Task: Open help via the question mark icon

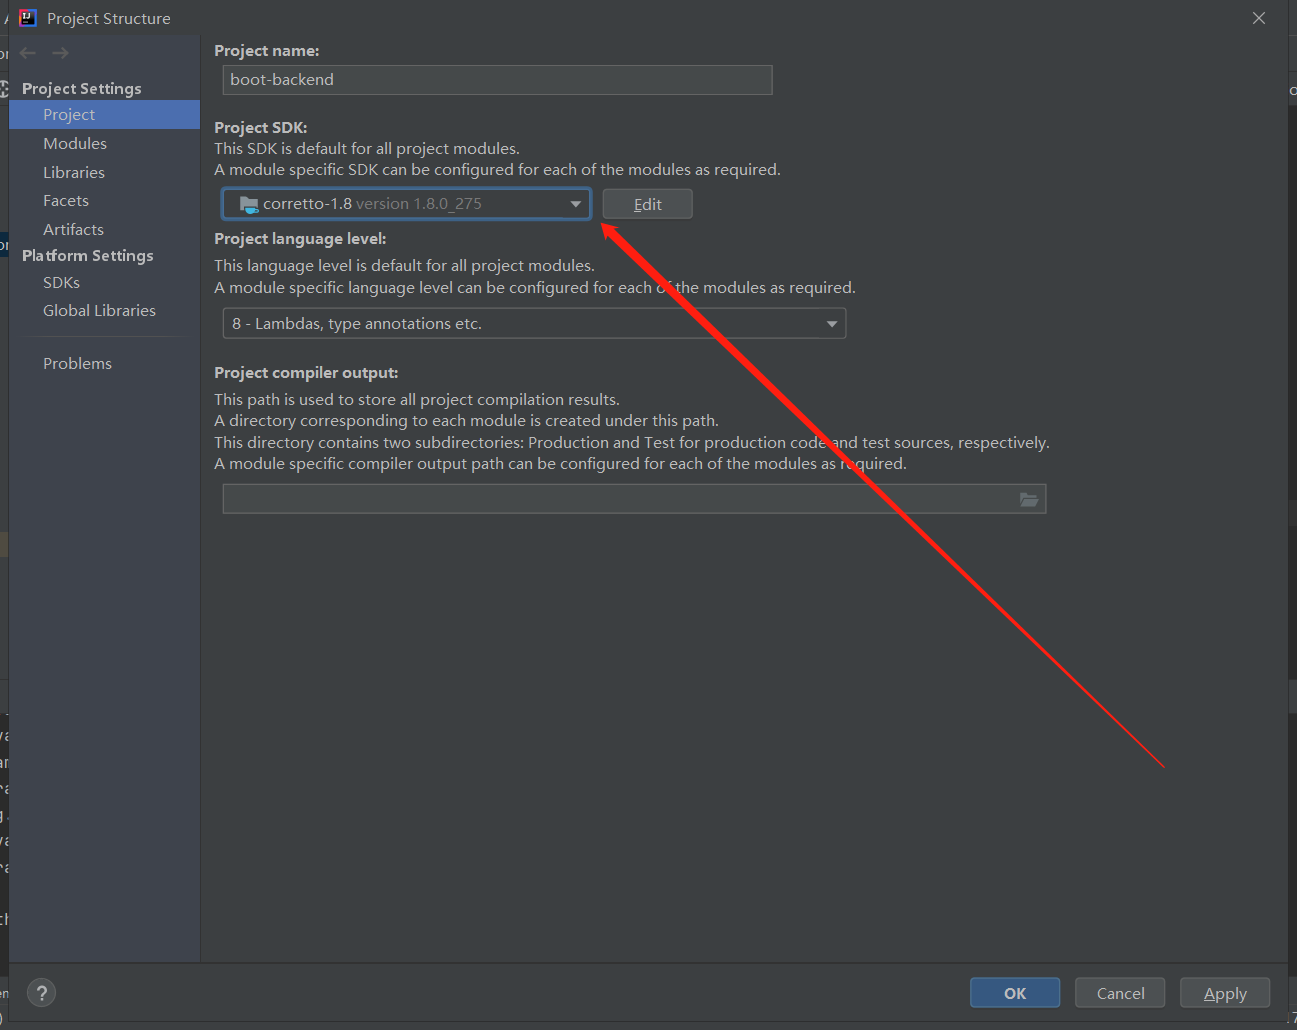Action: 41,992
